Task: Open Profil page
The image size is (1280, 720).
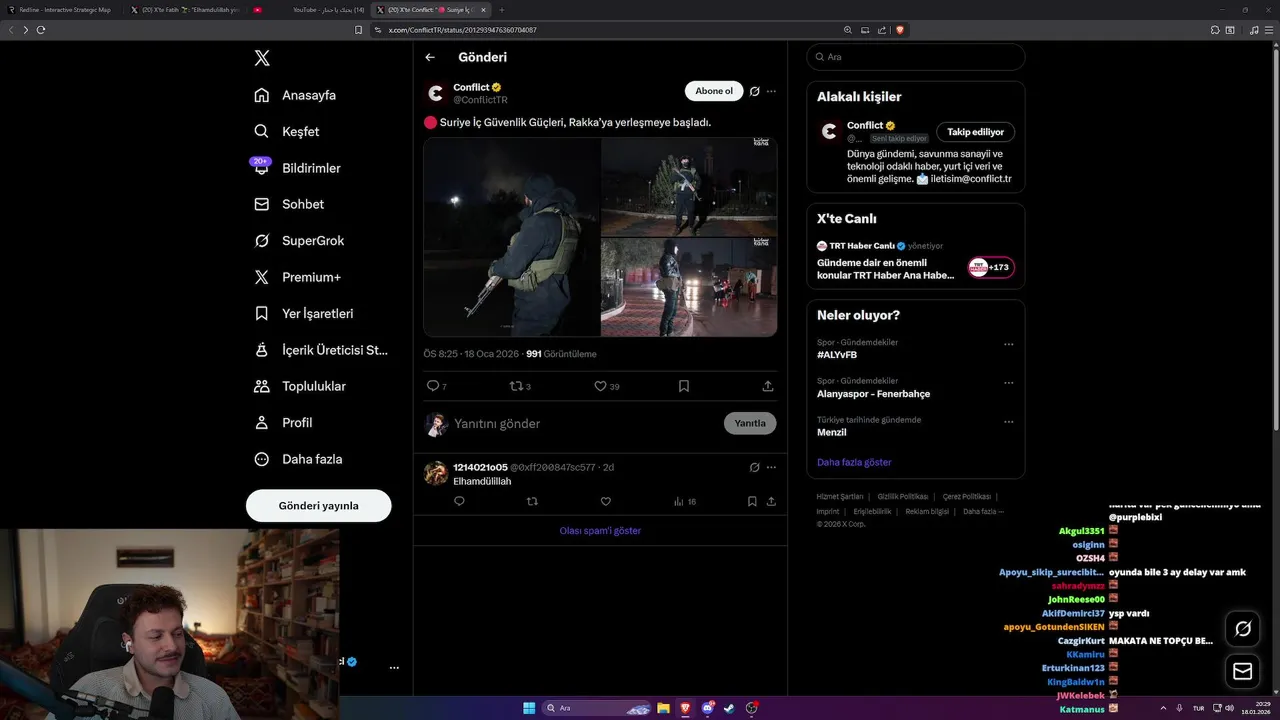Action: [x=283, y=422]
